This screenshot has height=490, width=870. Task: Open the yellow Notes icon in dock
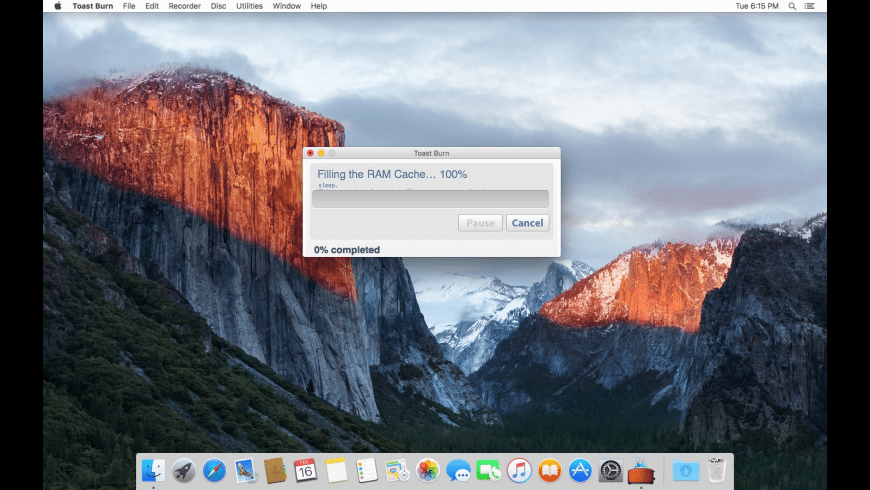[x=336, y=471]
